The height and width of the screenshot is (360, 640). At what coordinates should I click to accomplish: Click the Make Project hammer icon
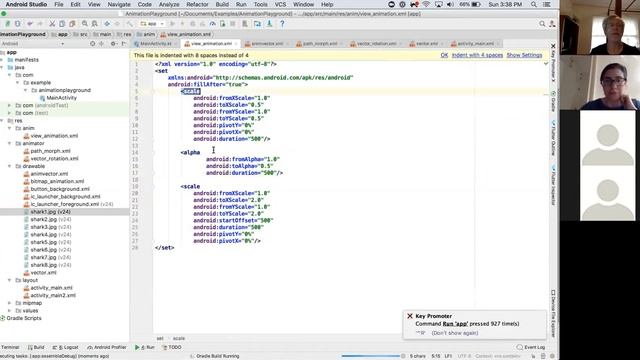coord(129,24)
